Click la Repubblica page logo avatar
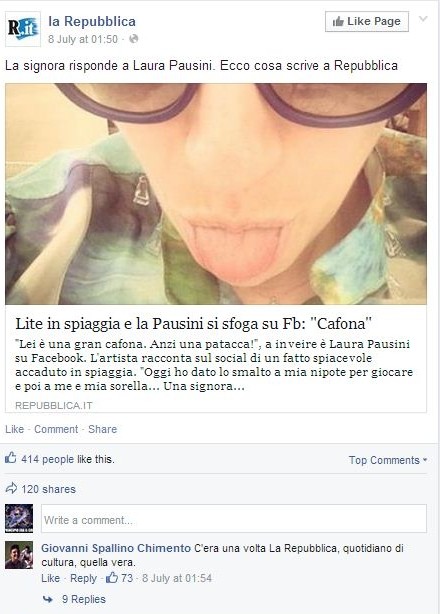The width and height of the screenshot is (440, 614). click(x=23, y=29)
